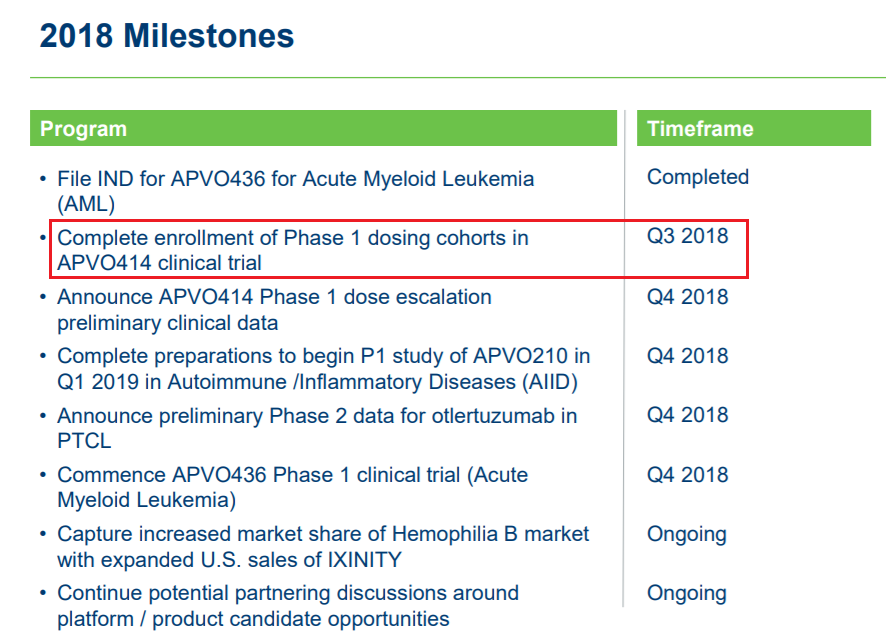
Task: Click Ongoing beside partnering discussions row
Action: [x=687, y=594]
